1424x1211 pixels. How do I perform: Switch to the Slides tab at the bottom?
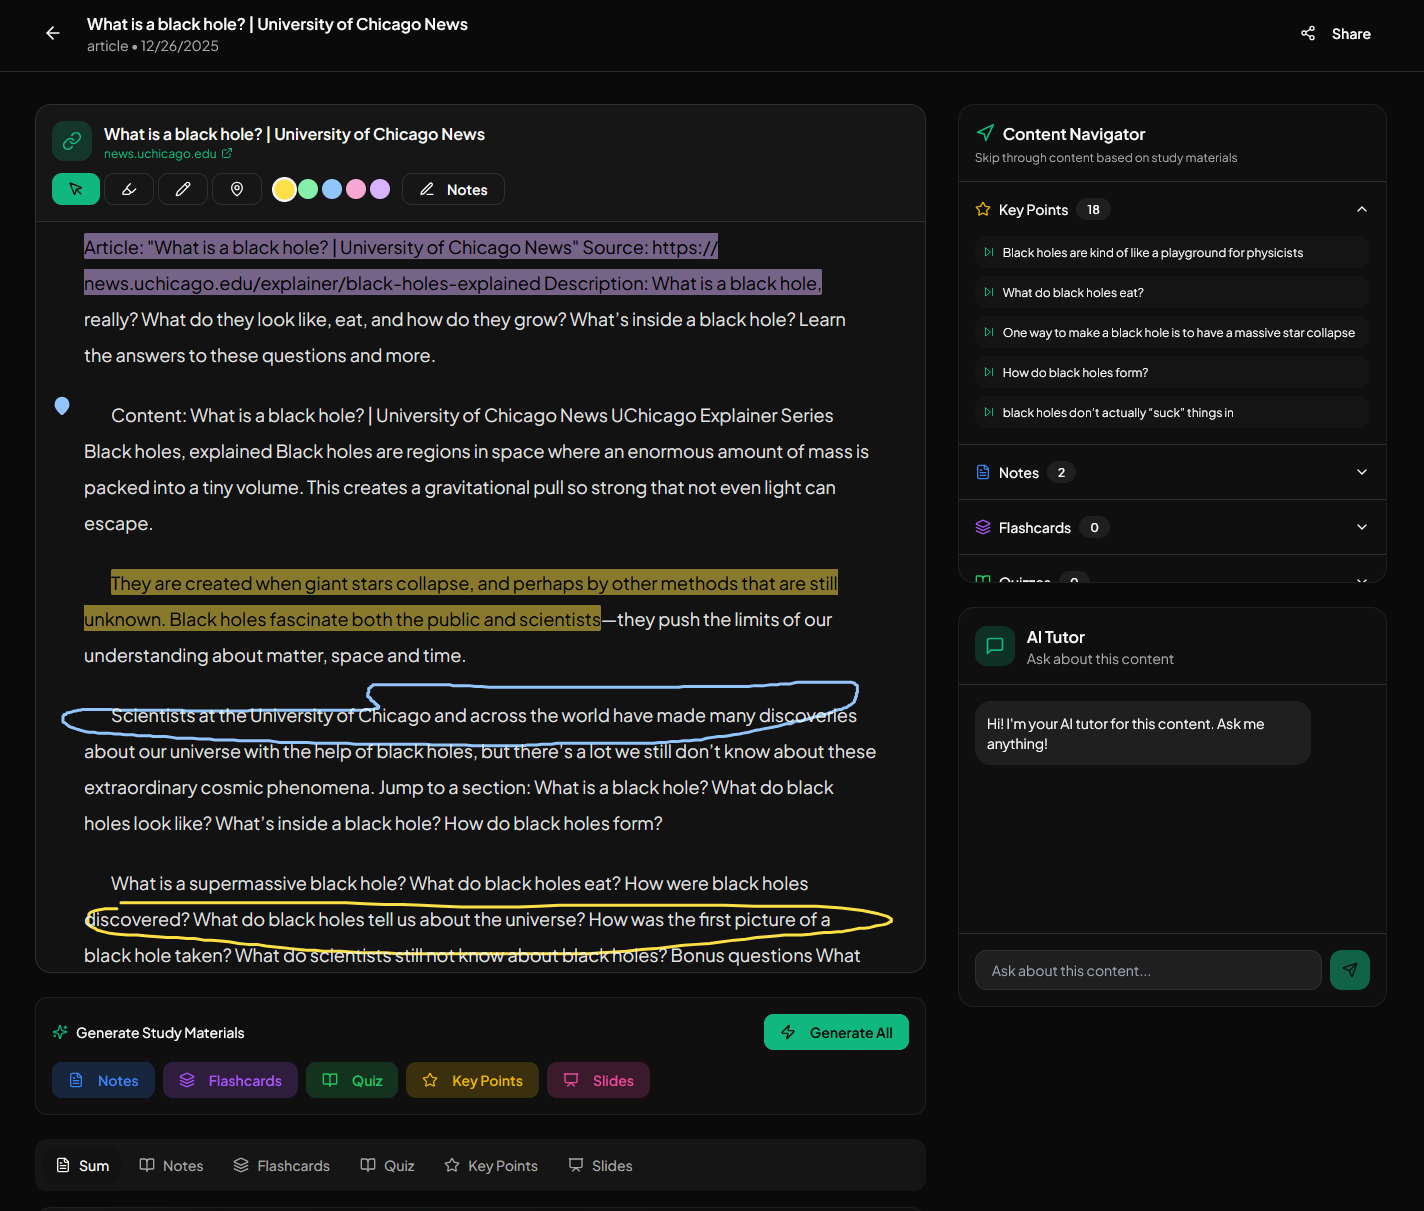600,1165
